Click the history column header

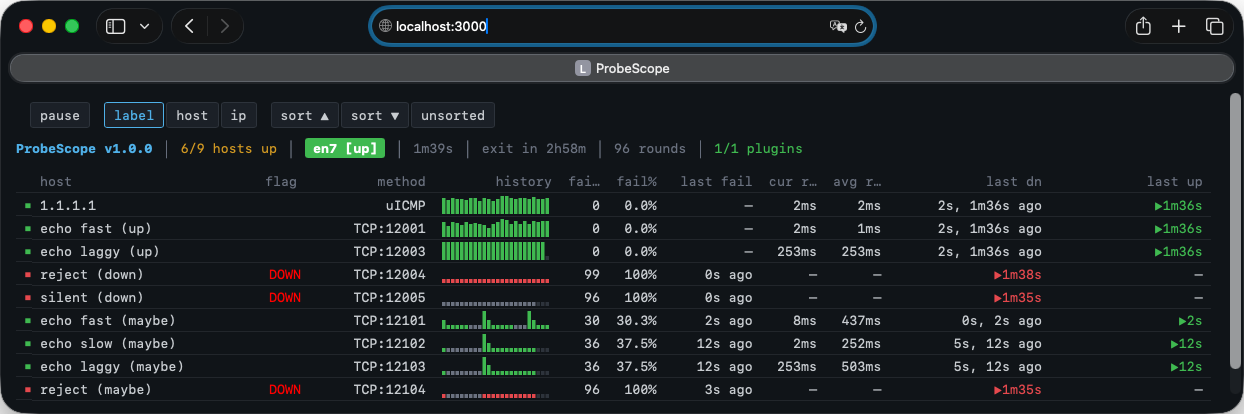[x=524, y=182]
